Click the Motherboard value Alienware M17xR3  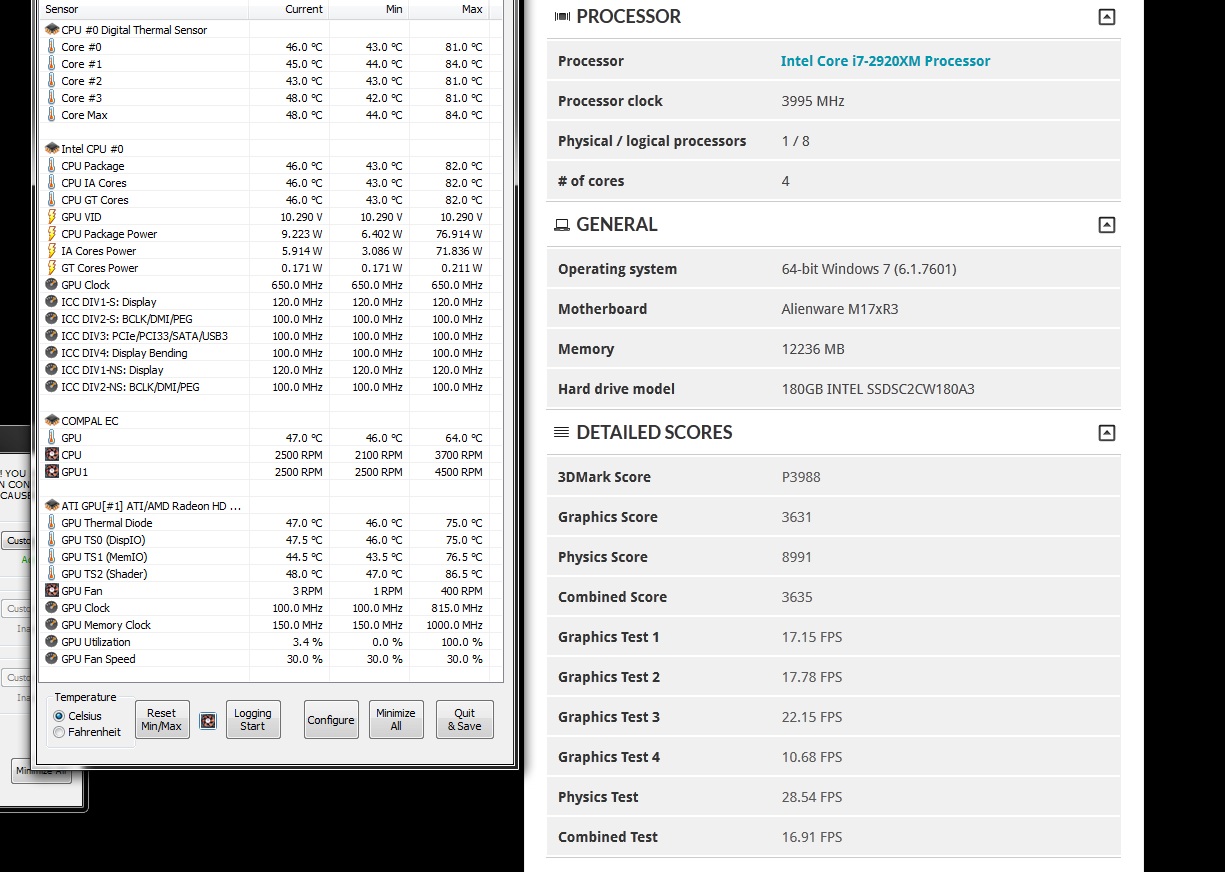[840, 309]
